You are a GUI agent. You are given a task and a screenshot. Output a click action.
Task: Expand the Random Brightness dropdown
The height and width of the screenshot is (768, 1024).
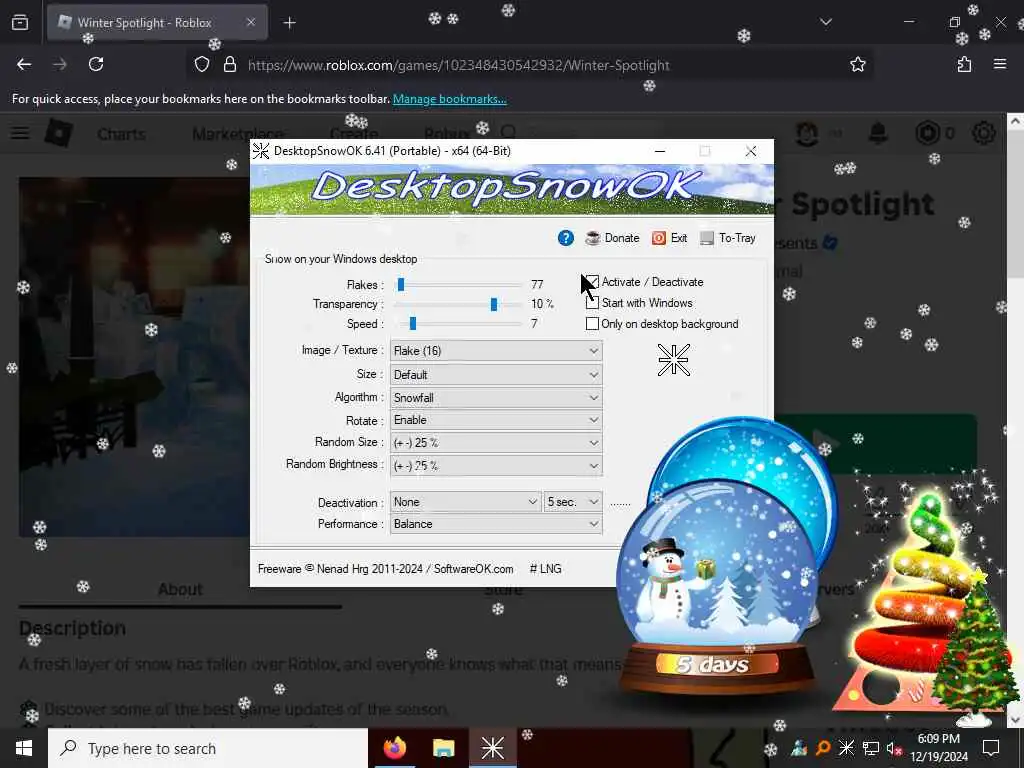pos(496,466)
